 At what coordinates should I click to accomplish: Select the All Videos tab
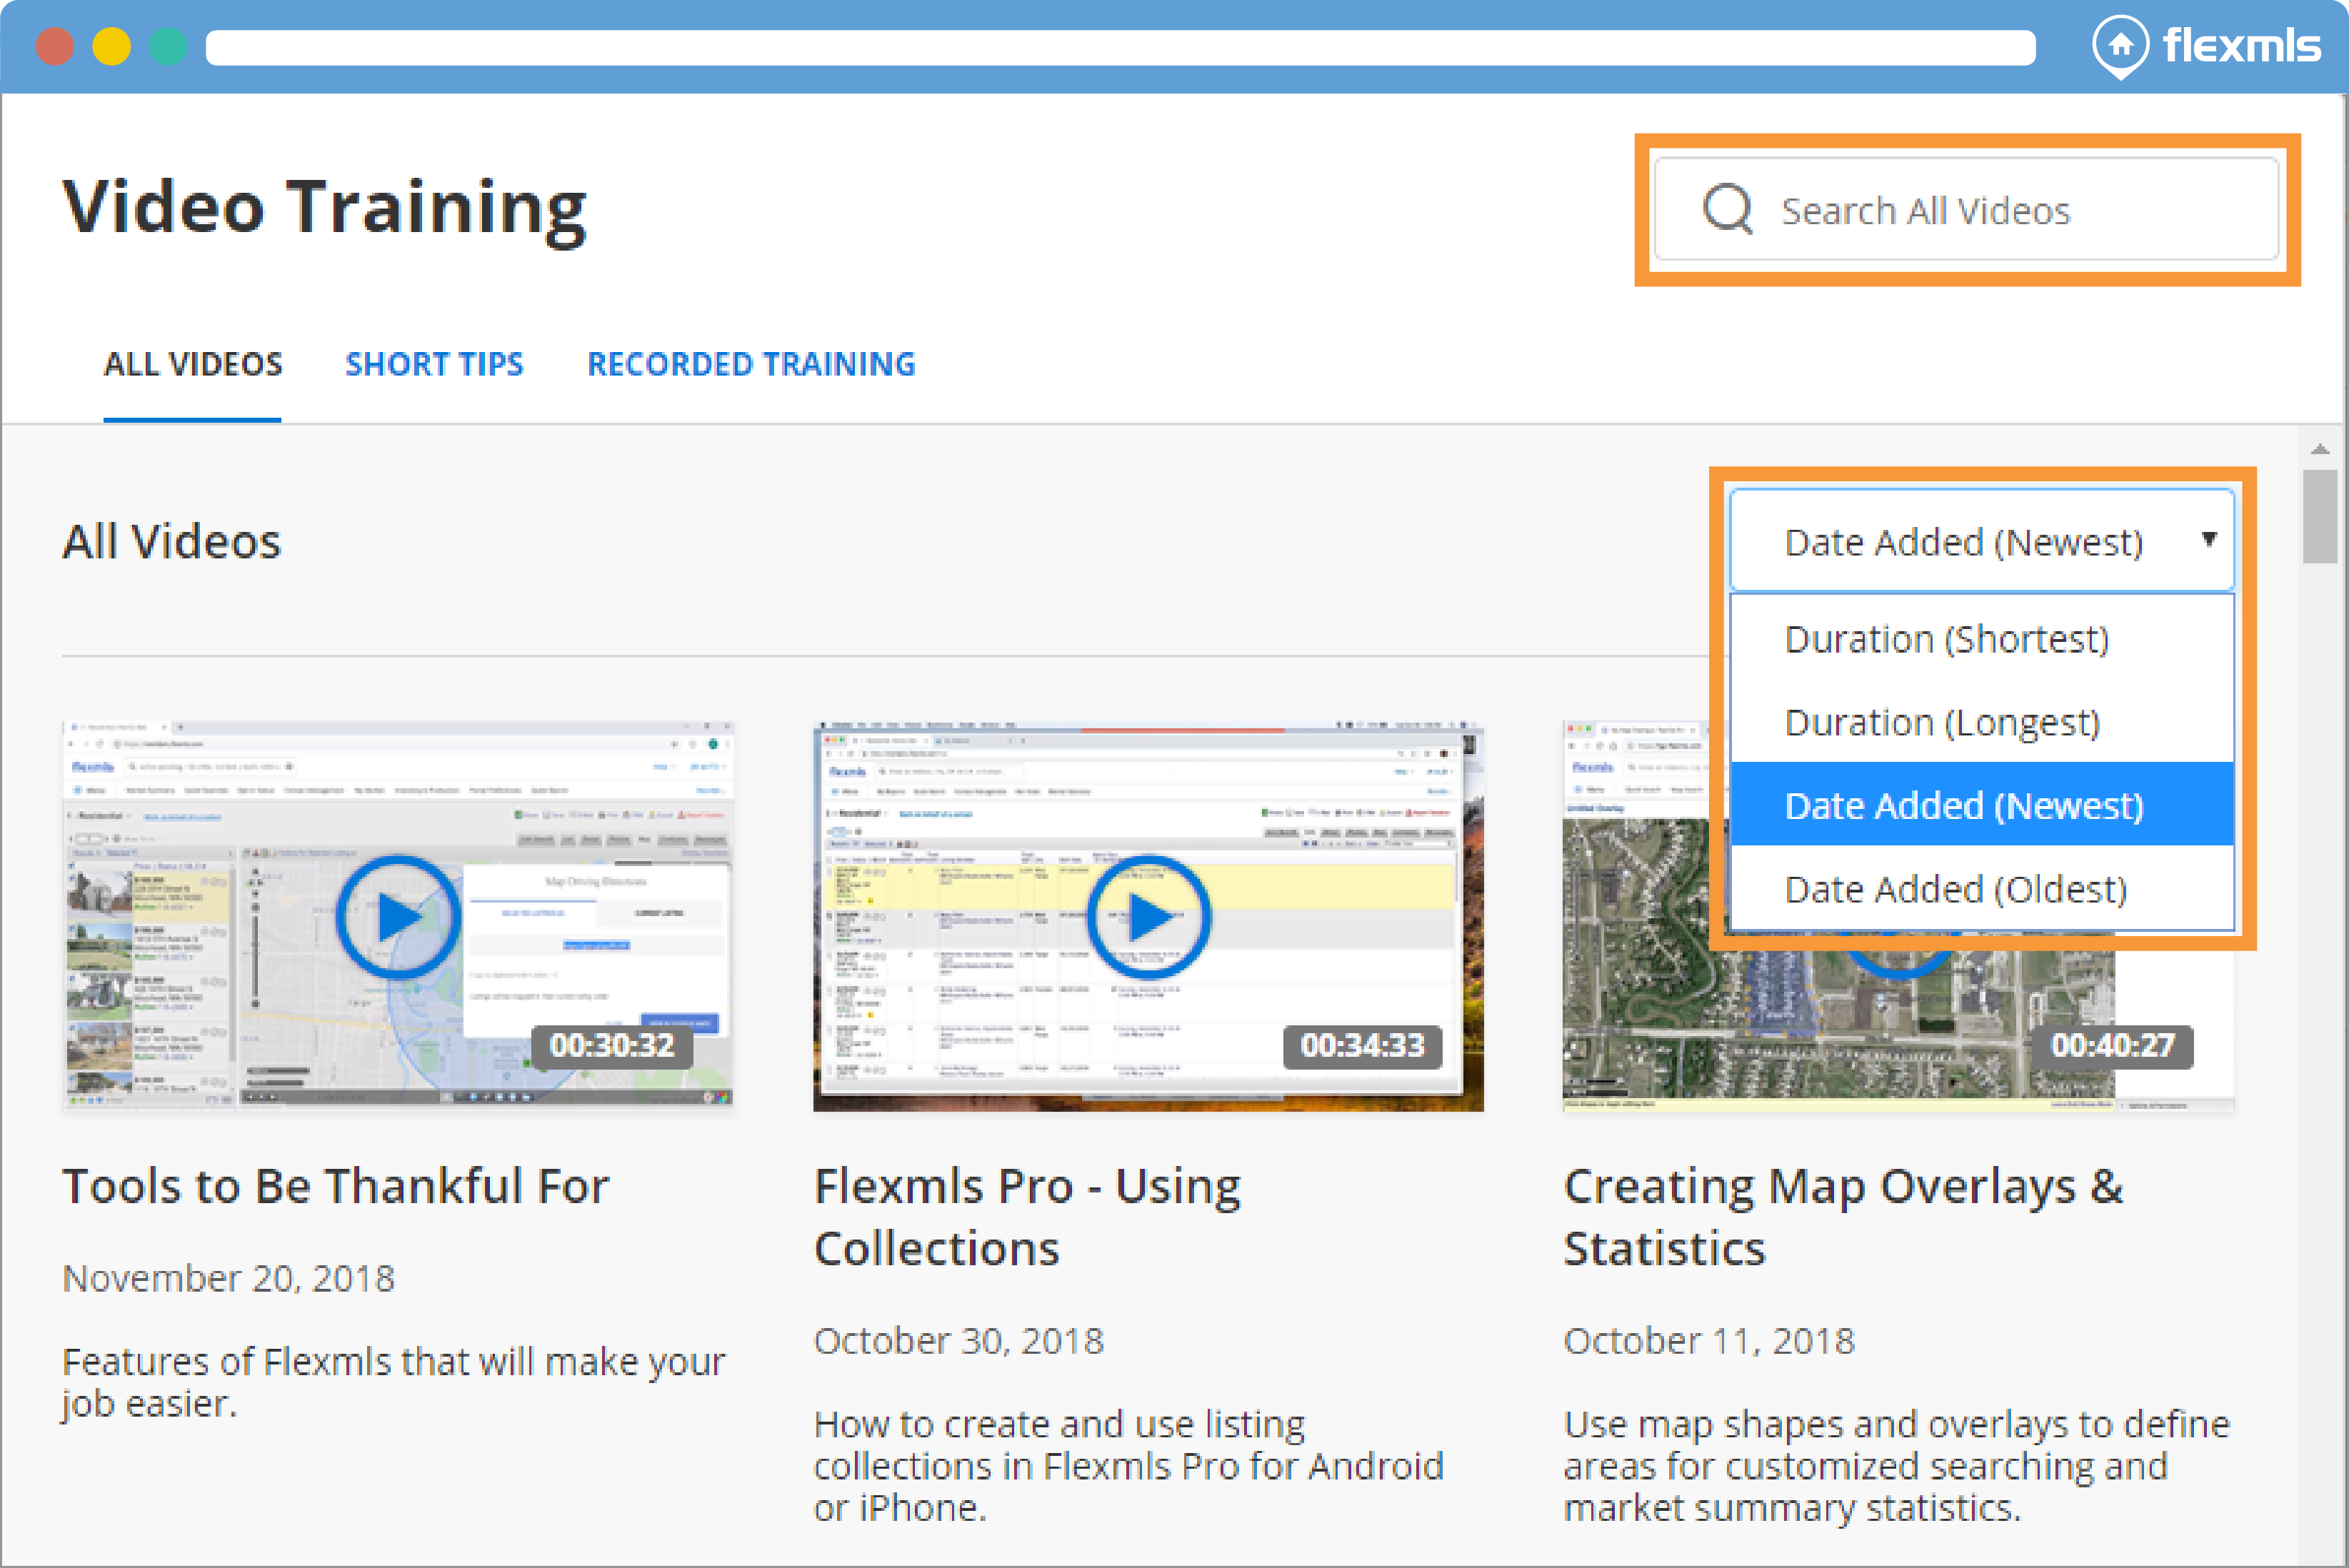click(x=193, y=364)
